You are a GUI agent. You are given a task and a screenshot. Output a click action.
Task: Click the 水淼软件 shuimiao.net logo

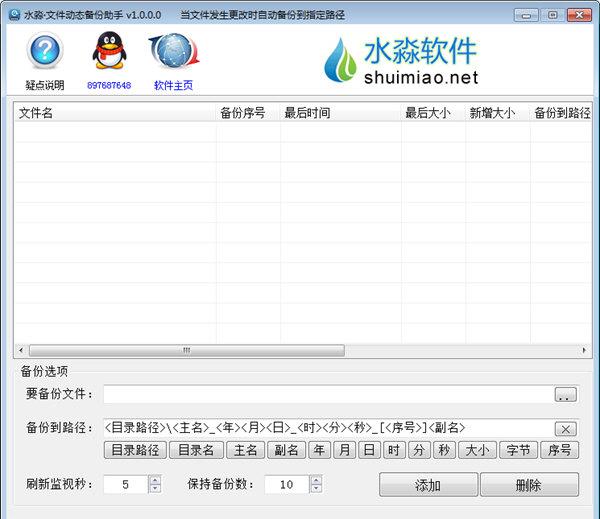(400, 60)
